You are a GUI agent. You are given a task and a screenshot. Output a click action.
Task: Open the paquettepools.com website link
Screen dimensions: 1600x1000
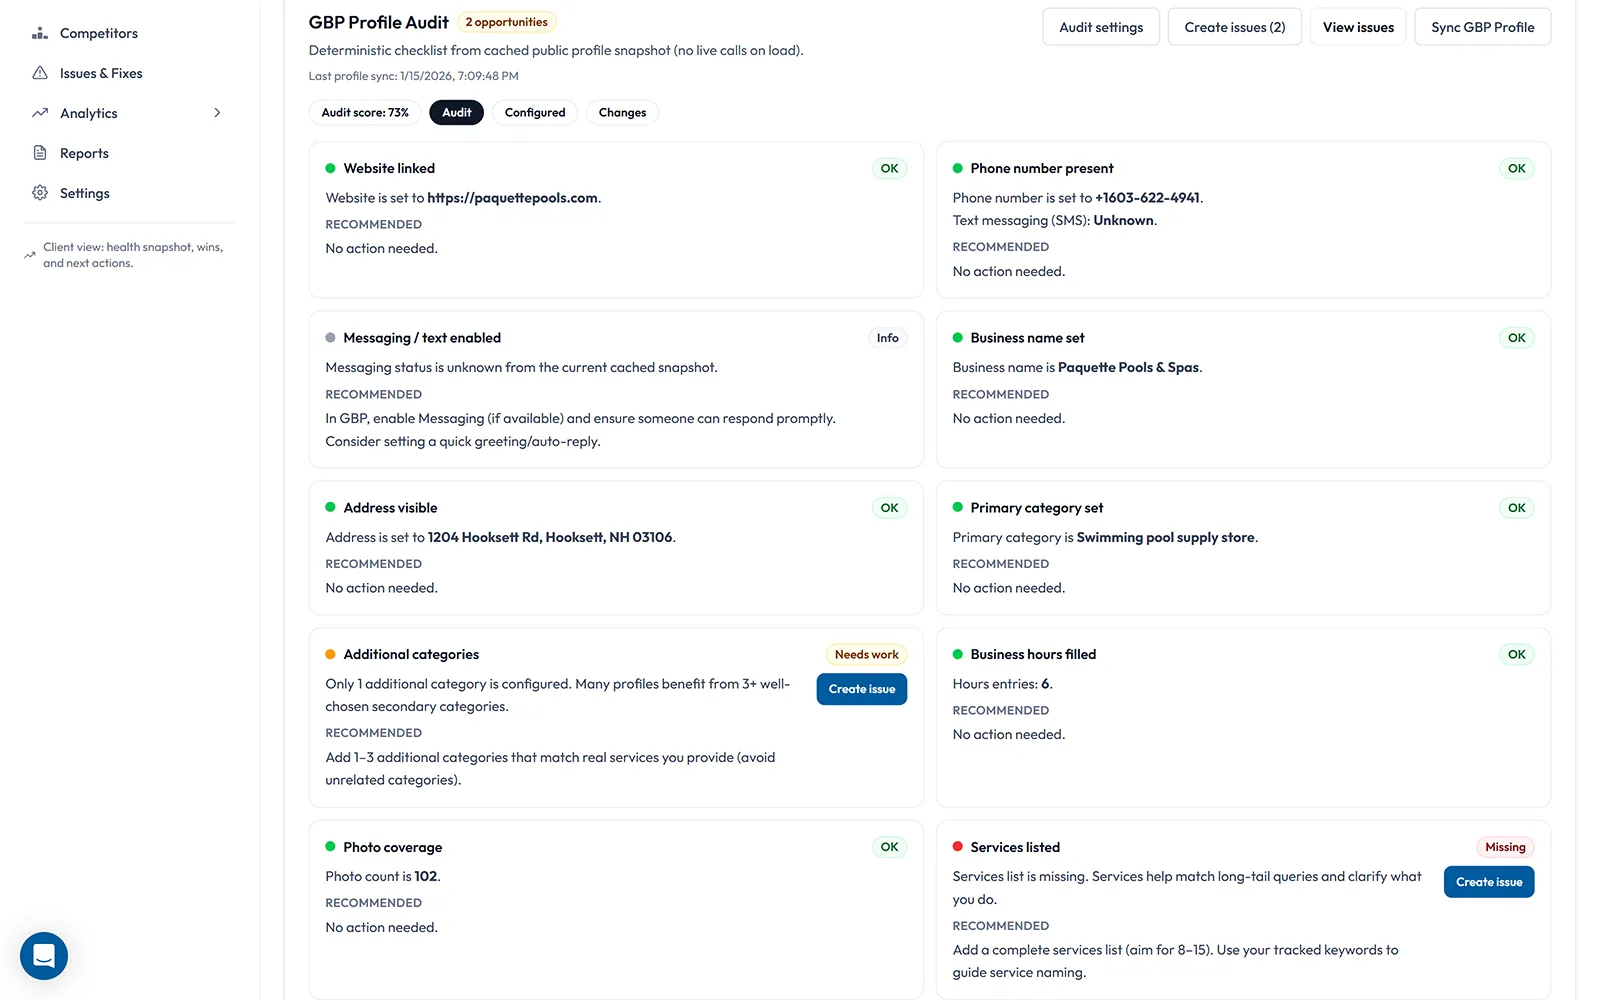pos(512,197)
